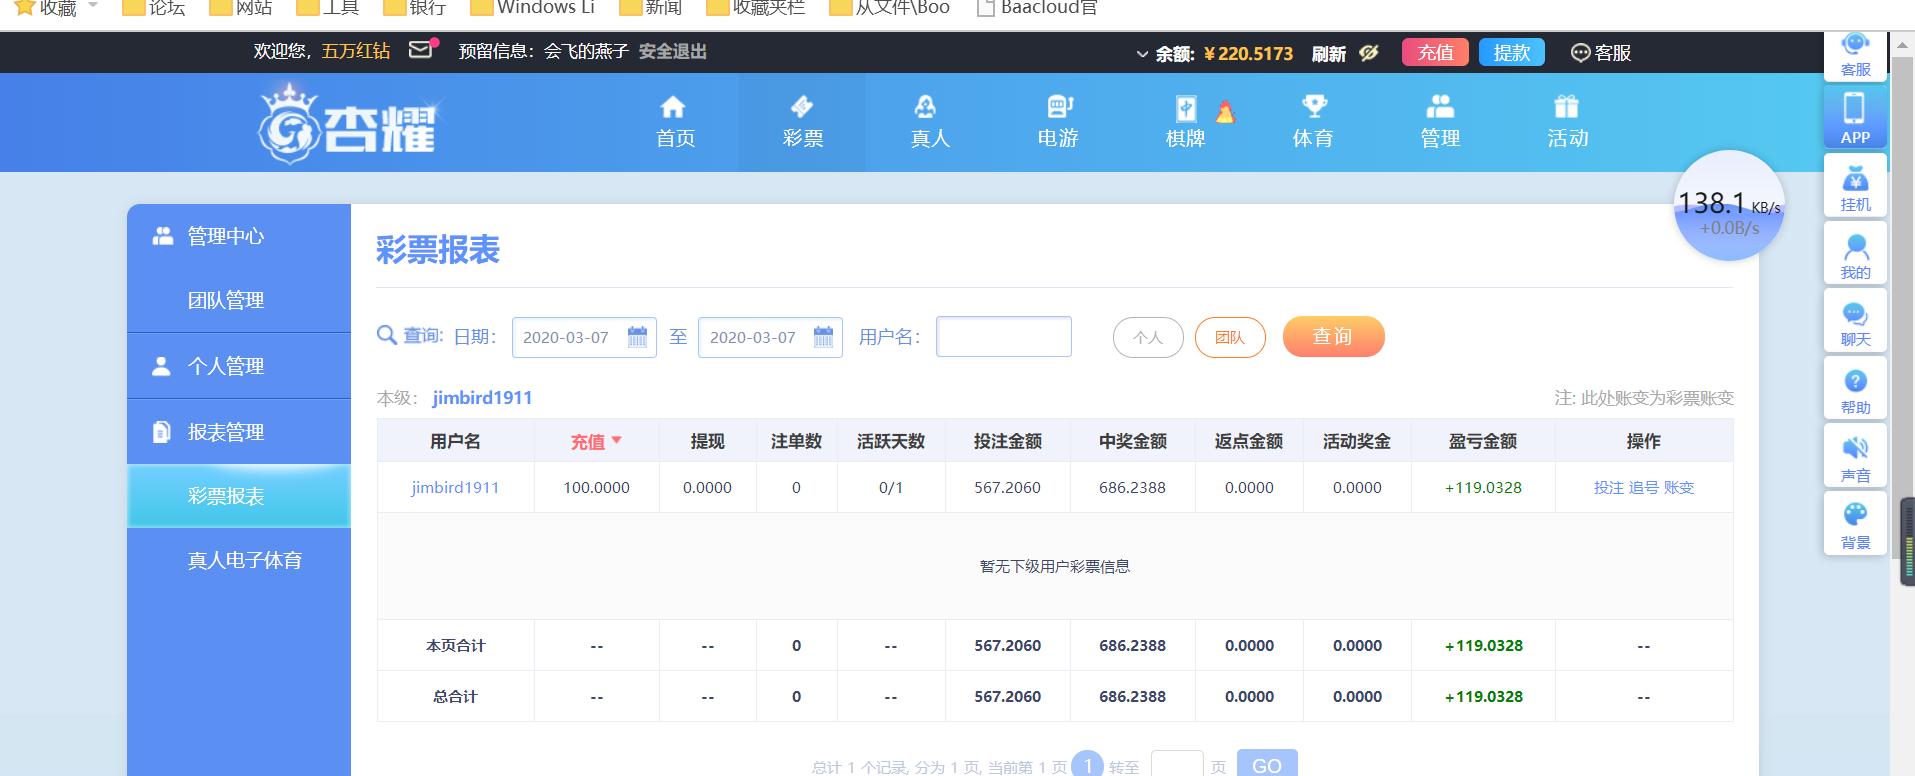This screenshot has width=1915, height=776.
Task: Toggle balance visibility eye icon
Action: [1369, 52]
